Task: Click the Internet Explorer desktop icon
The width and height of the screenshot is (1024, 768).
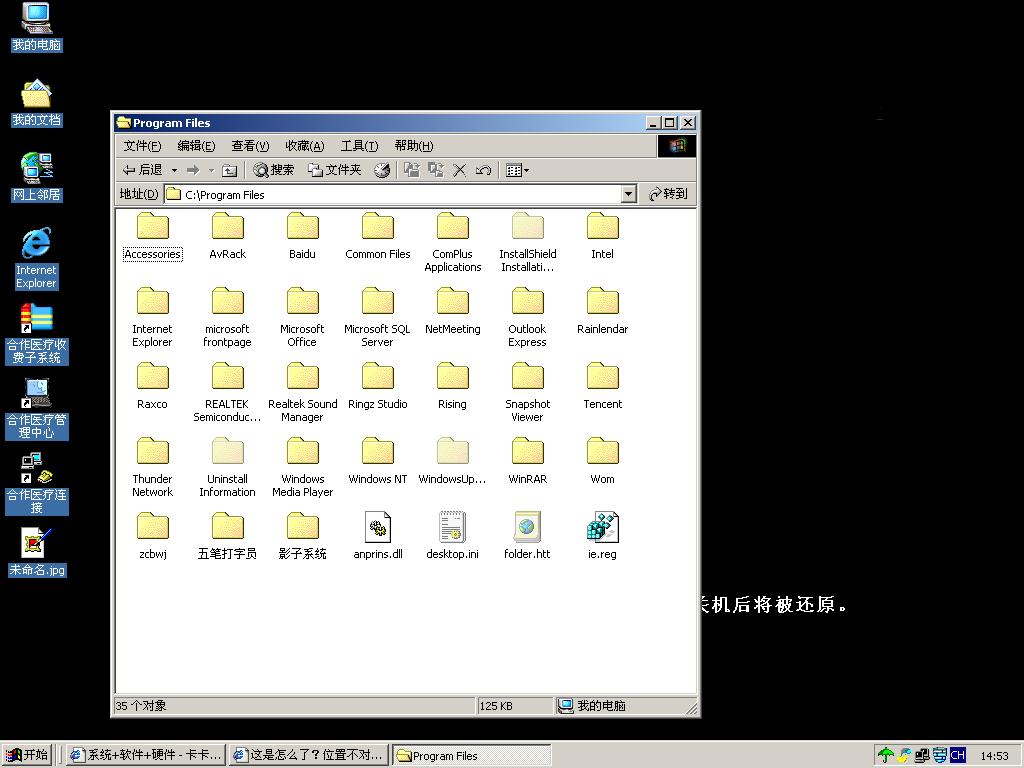Action: tap(36, 244)
